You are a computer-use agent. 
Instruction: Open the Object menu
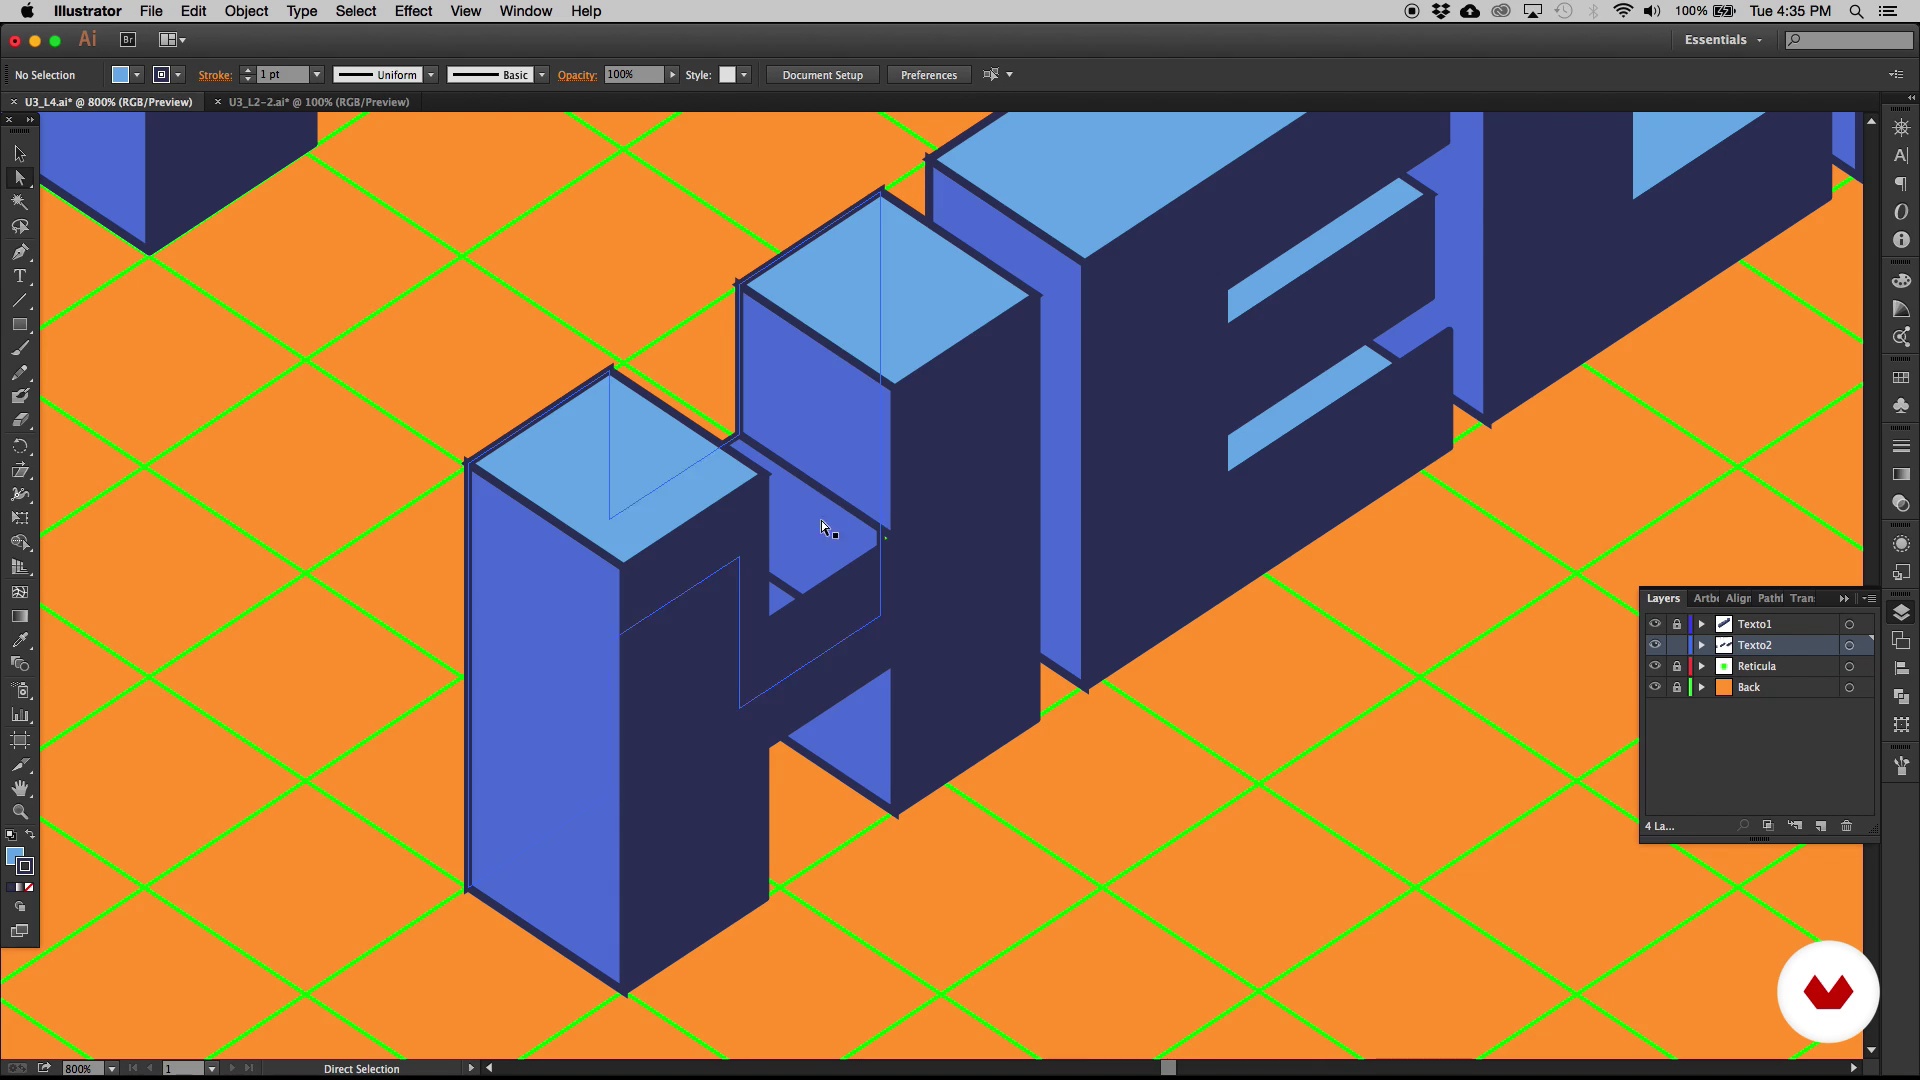pyautogui.click(x=246, y=11)
